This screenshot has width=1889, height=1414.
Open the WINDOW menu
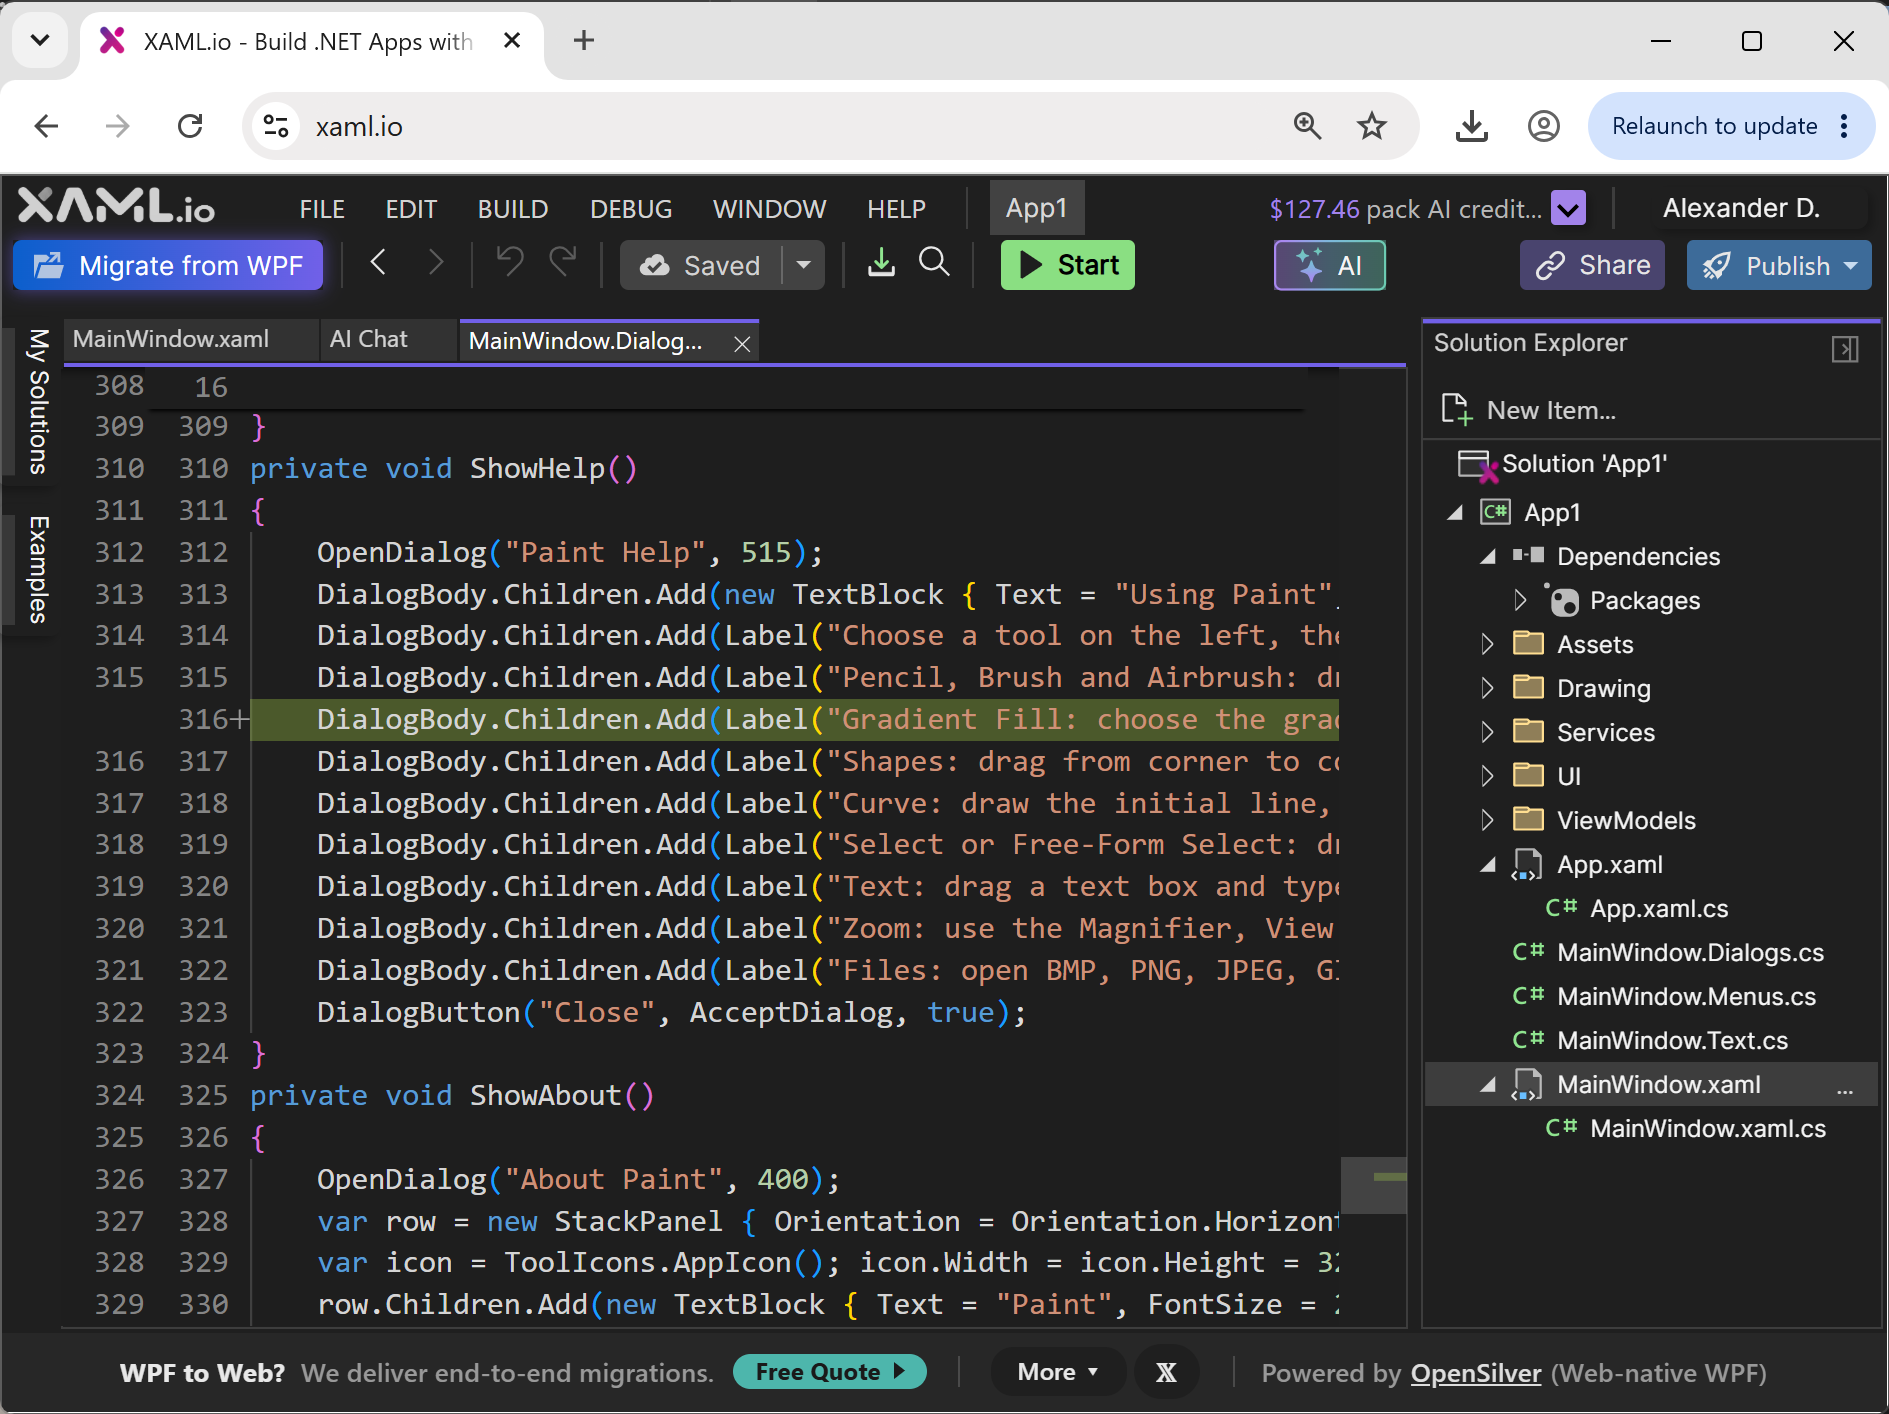point(769,209)
